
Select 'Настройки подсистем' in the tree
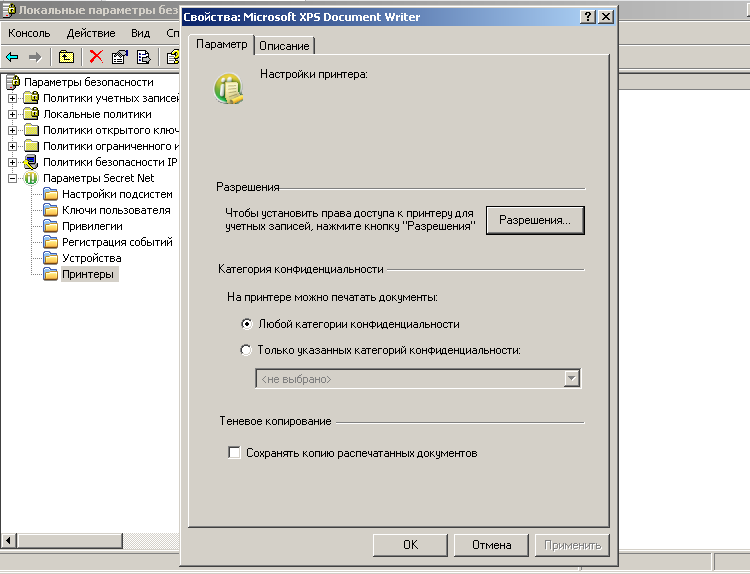tap(117, 194)
